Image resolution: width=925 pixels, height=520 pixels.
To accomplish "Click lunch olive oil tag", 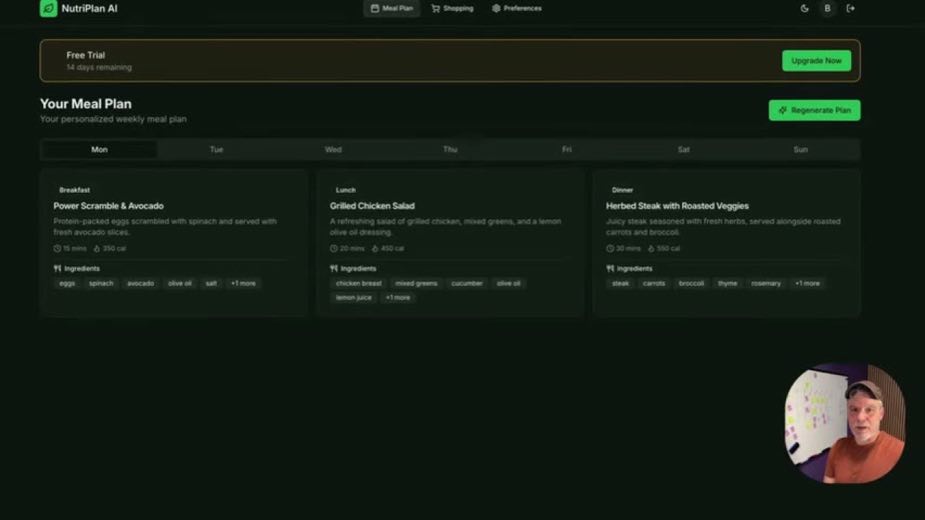I will pos(509,283).
